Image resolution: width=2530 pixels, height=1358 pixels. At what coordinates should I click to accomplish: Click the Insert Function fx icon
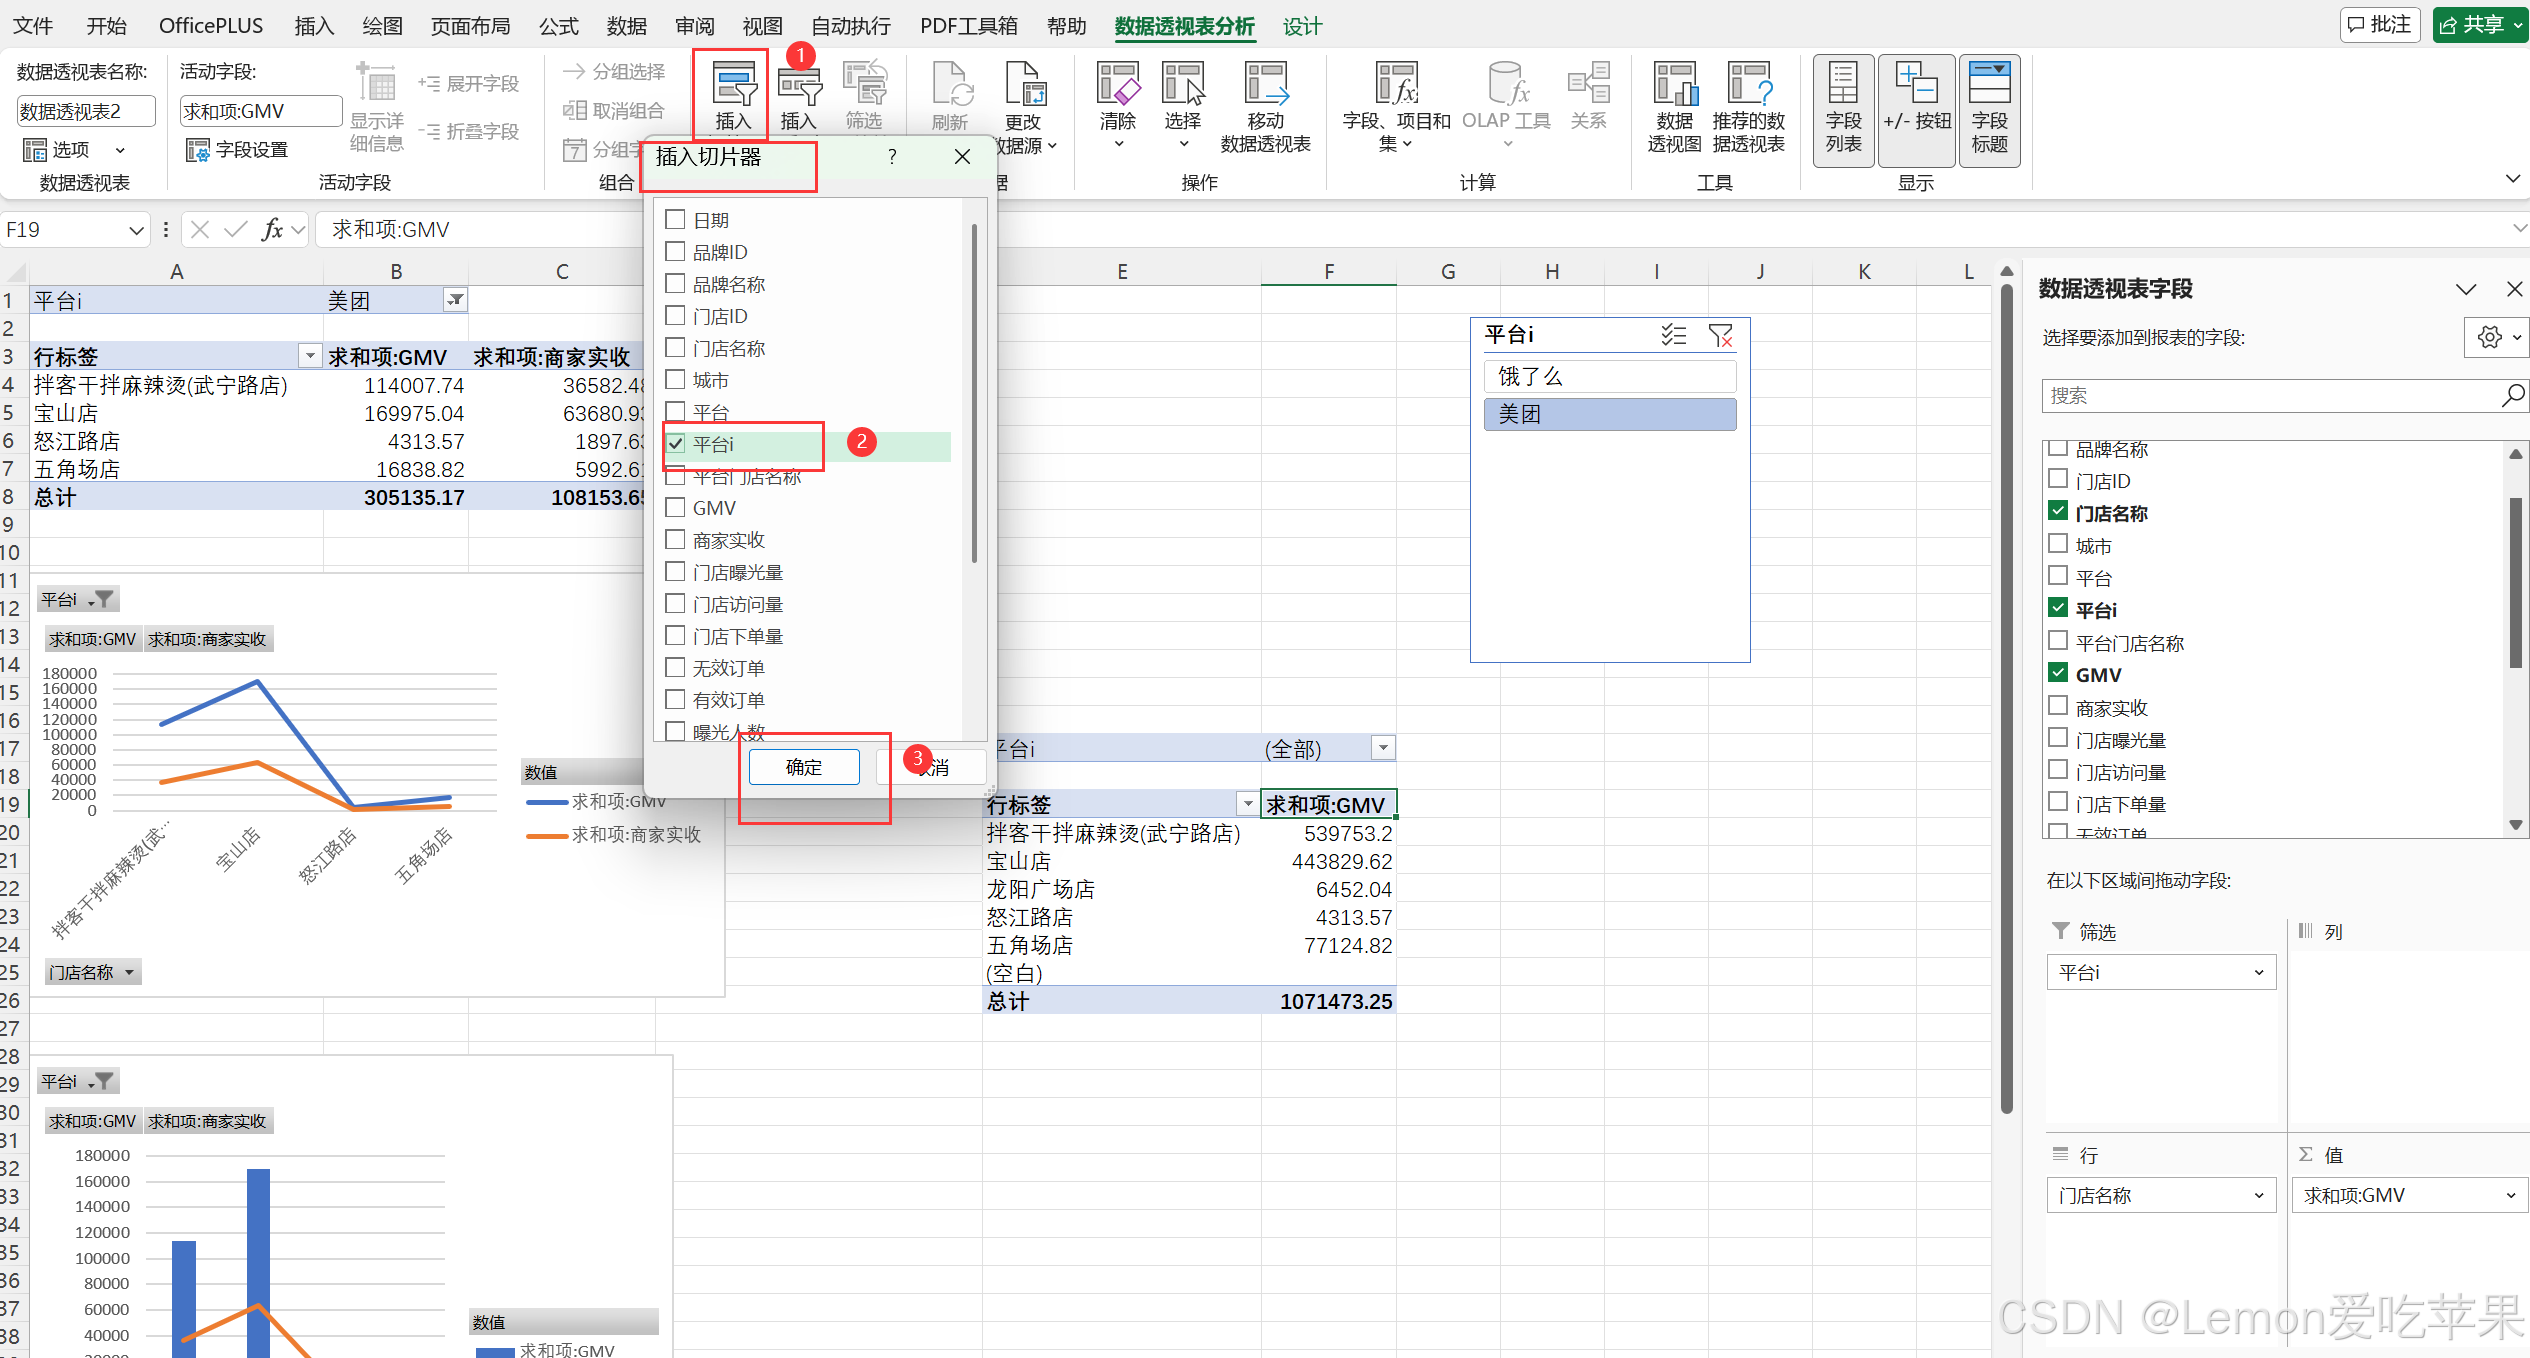272,229
